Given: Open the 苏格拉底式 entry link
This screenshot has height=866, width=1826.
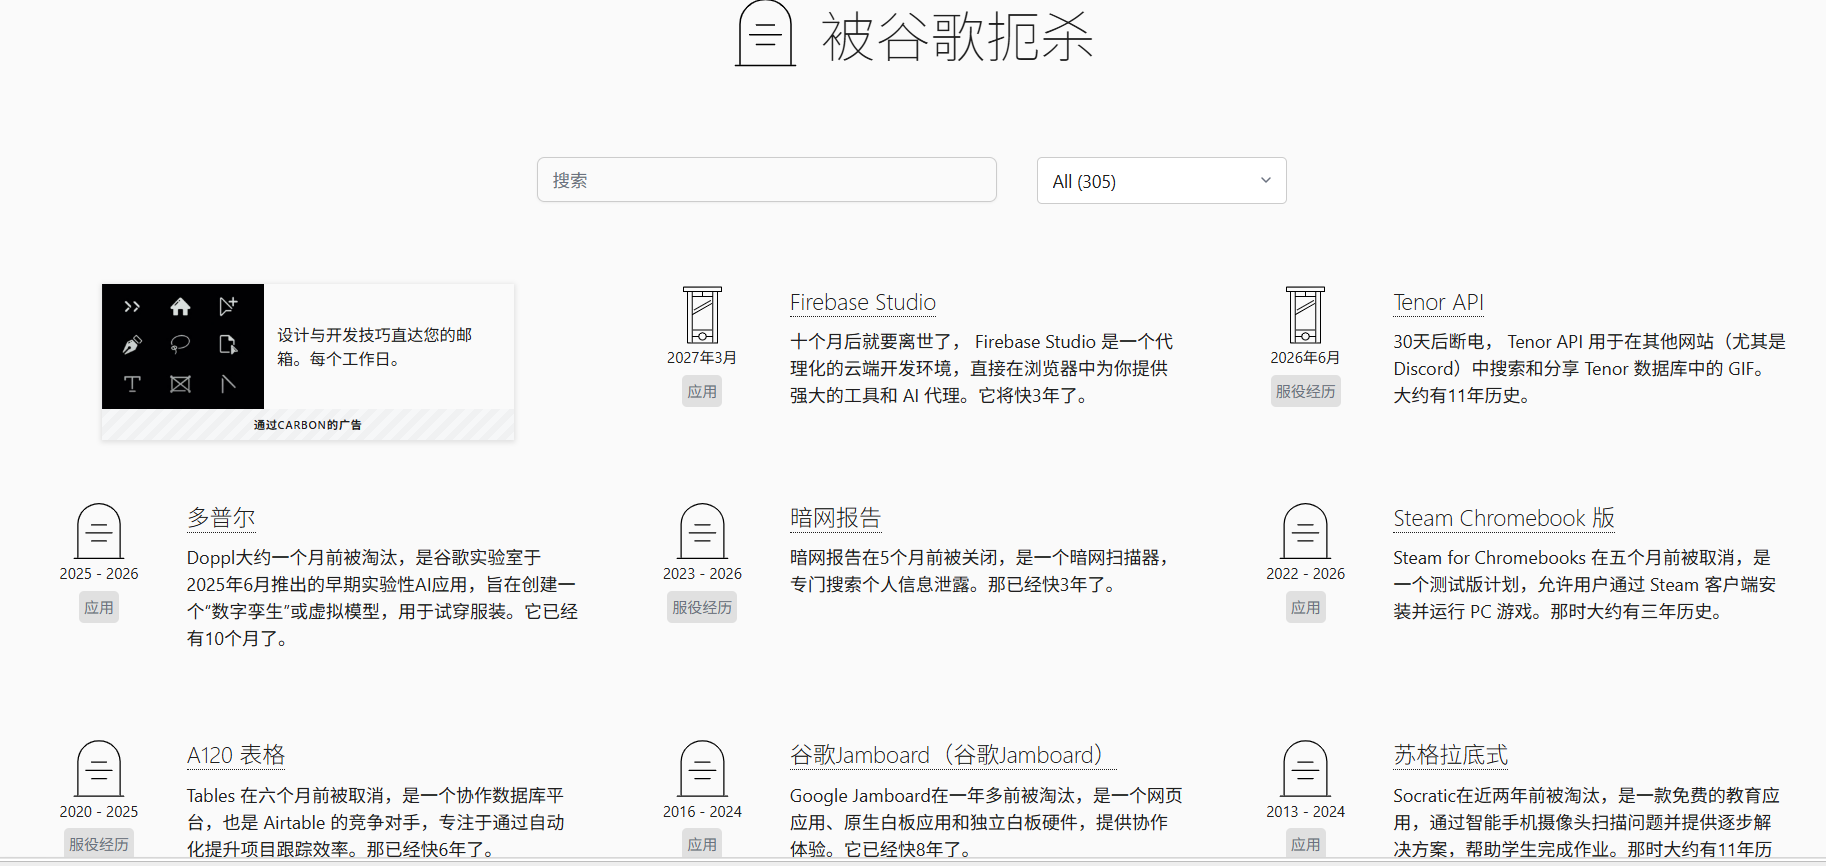Looking at the screenshot, I should 1451,755.
